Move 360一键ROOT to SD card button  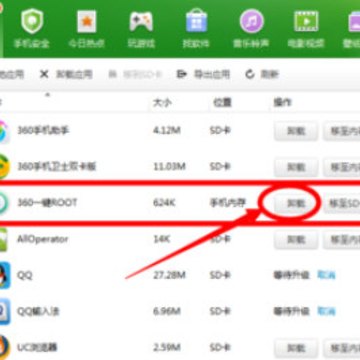(x=342, y=203)
